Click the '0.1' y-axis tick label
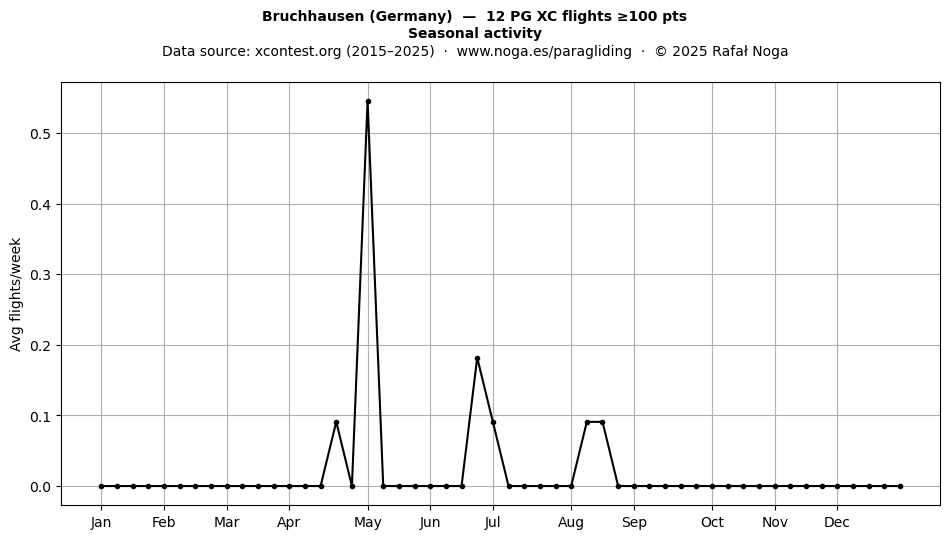 [x=41, y=416]
